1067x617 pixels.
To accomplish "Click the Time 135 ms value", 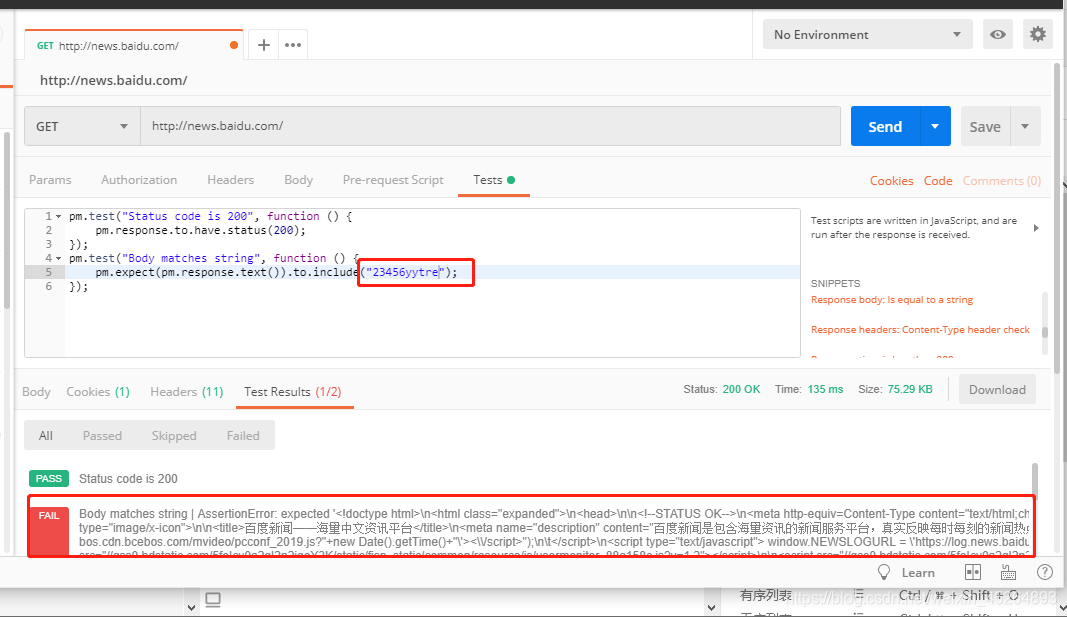I will pos(825,389).
